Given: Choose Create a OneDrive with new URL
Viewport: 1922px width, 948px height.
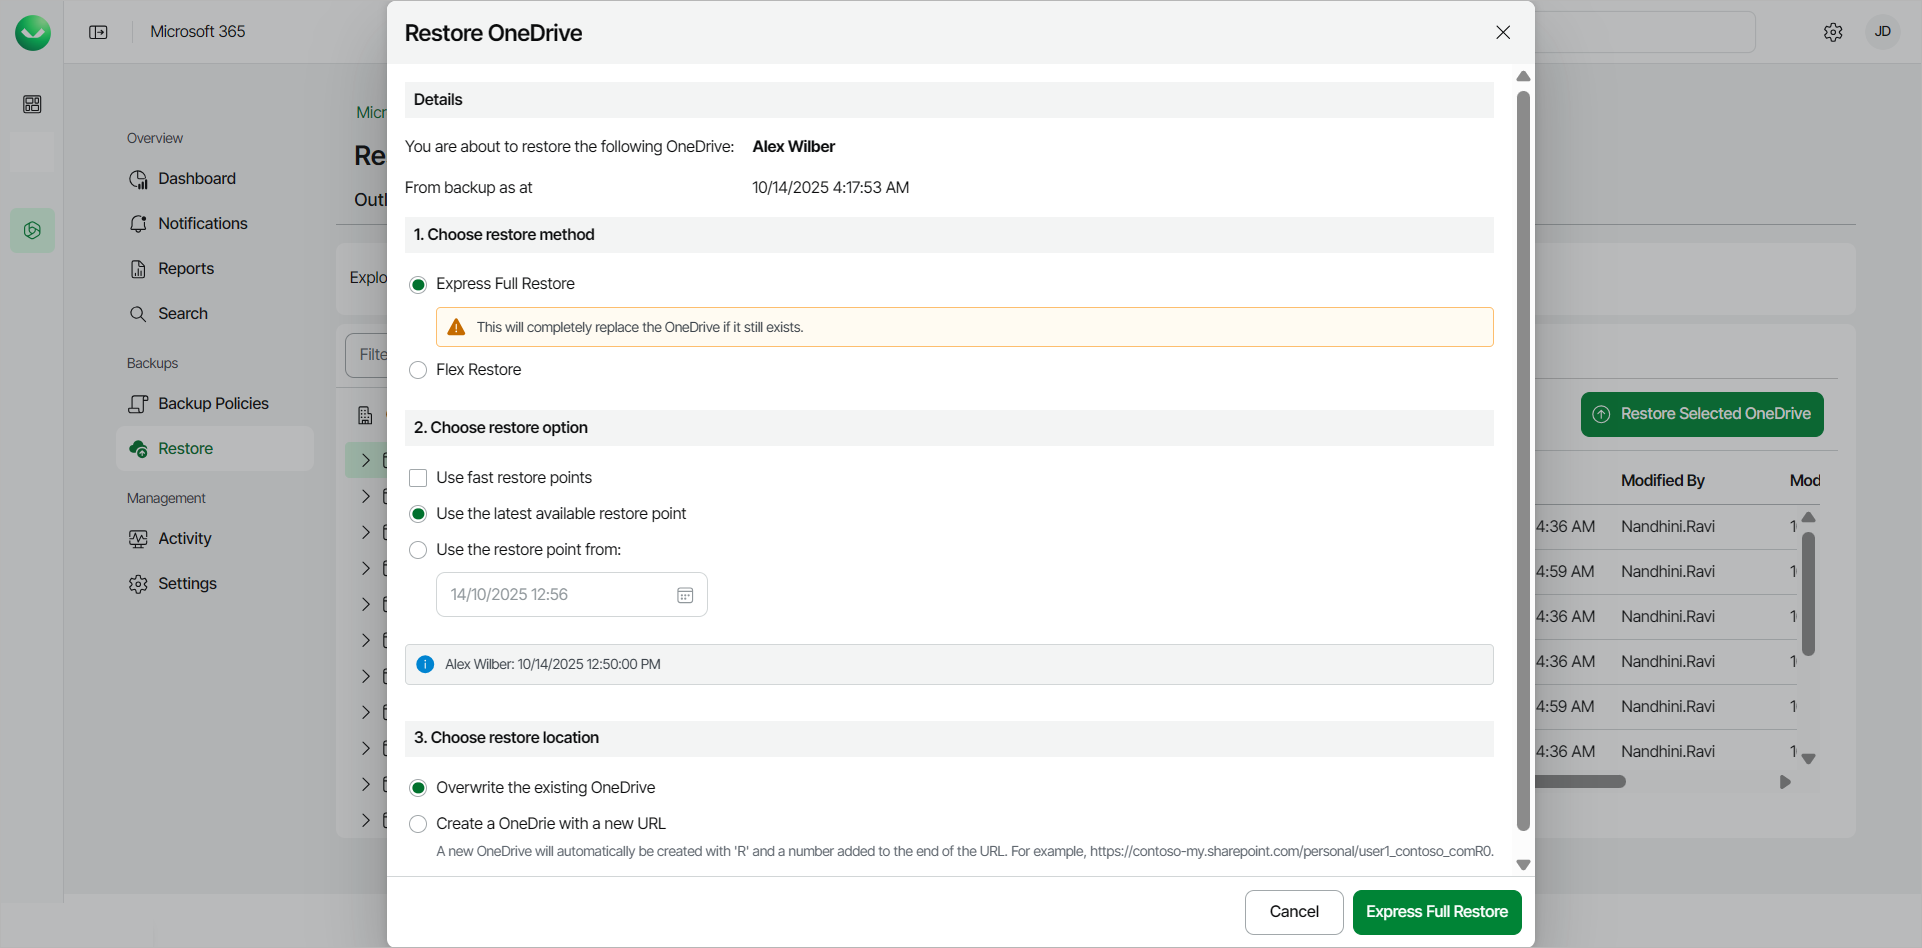Looking at the screenshot, I should [x=418, y=824].
